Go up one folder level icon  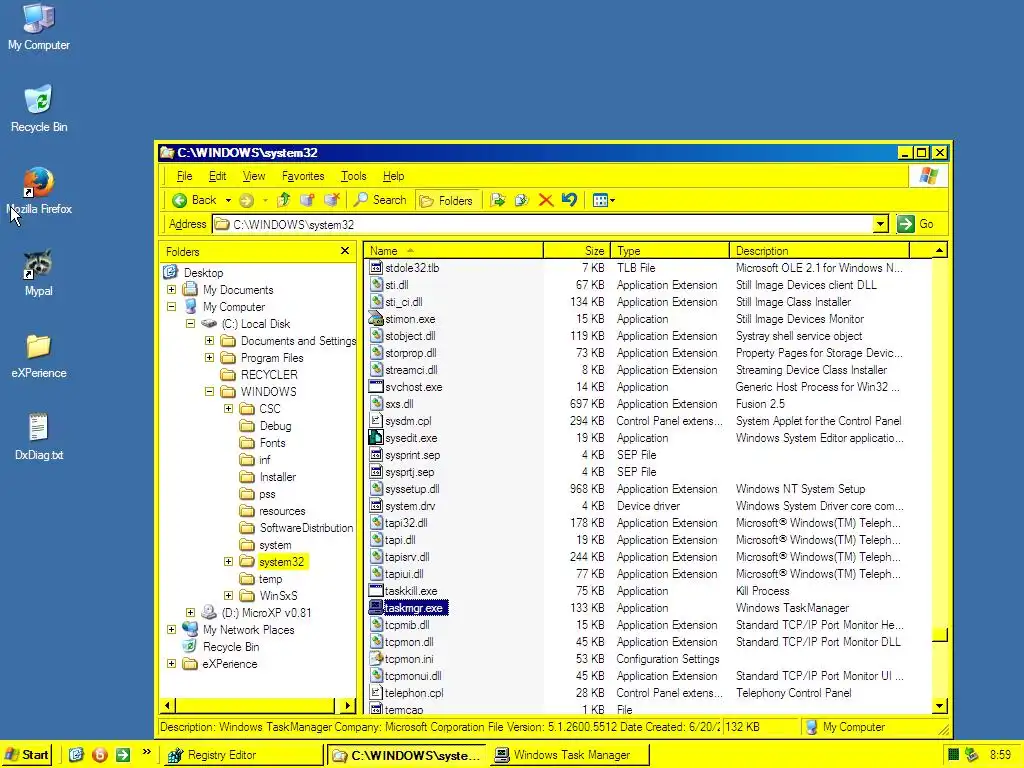click(x=283, y=200)
